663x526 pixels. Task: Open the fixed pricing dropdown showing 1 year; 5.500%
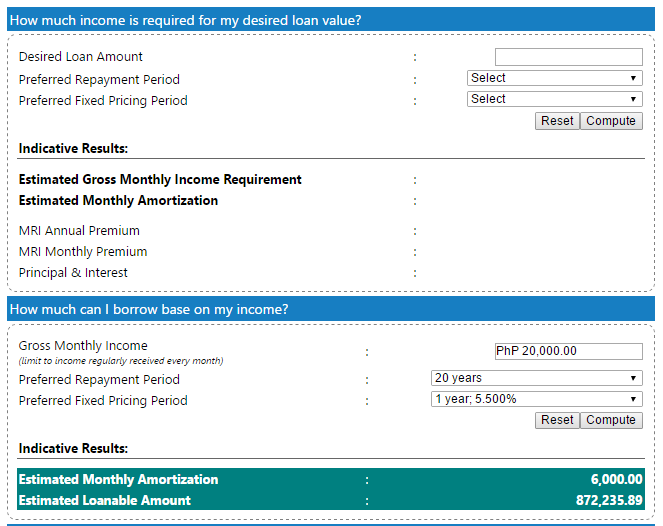click(x=537, y=399)
